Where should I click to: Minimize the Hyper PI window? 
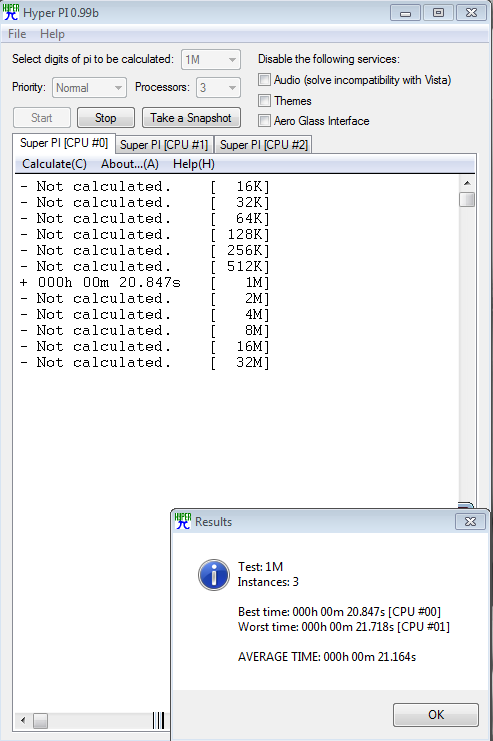point(405,12)
